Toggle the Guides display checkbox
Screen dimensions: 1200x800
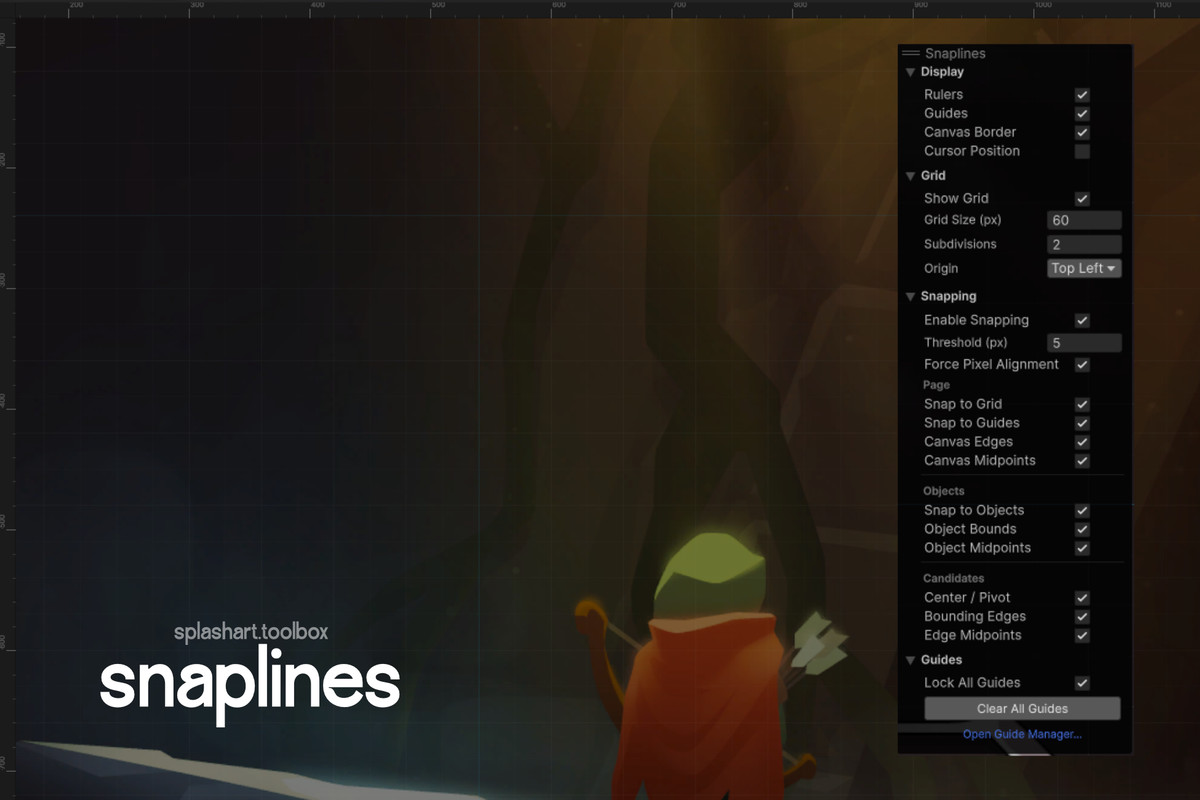tap(1082, 114)
